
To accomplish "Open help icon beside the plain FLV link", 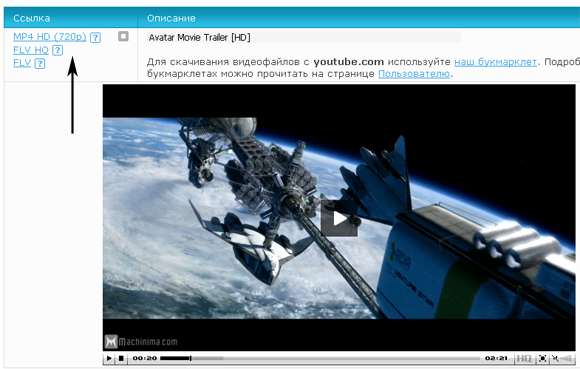I will tap(40, 63).
